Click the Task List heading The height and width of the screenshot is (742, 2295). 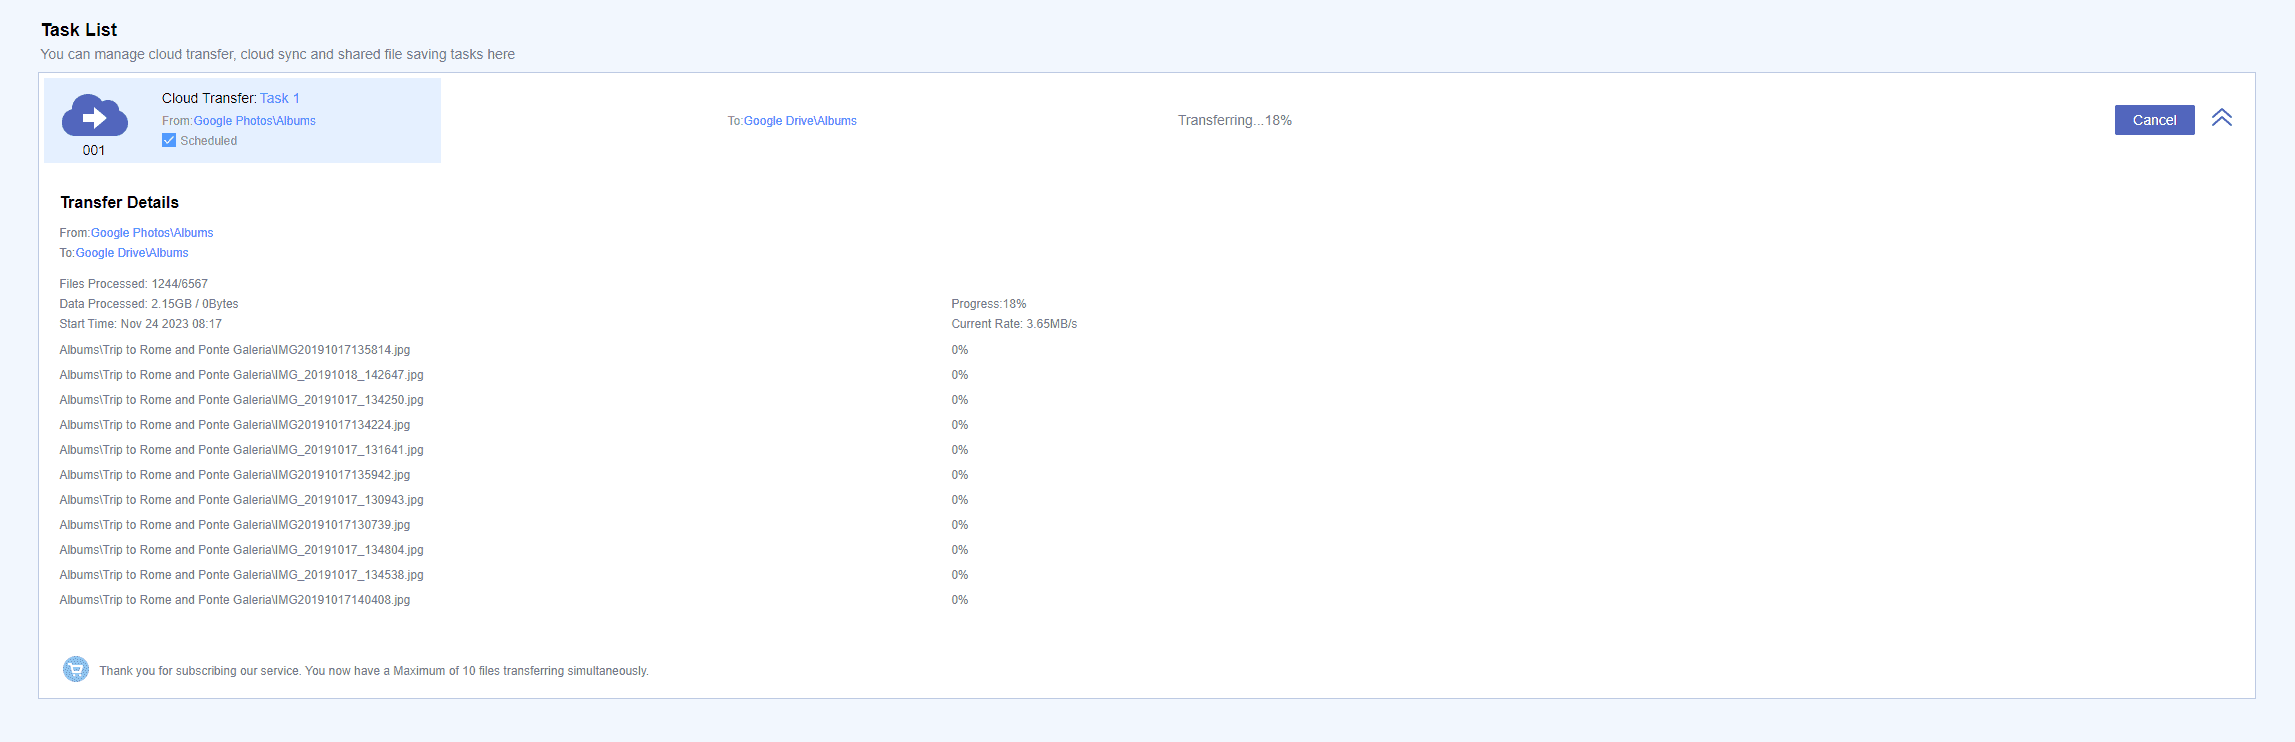[x=79, y=30]
